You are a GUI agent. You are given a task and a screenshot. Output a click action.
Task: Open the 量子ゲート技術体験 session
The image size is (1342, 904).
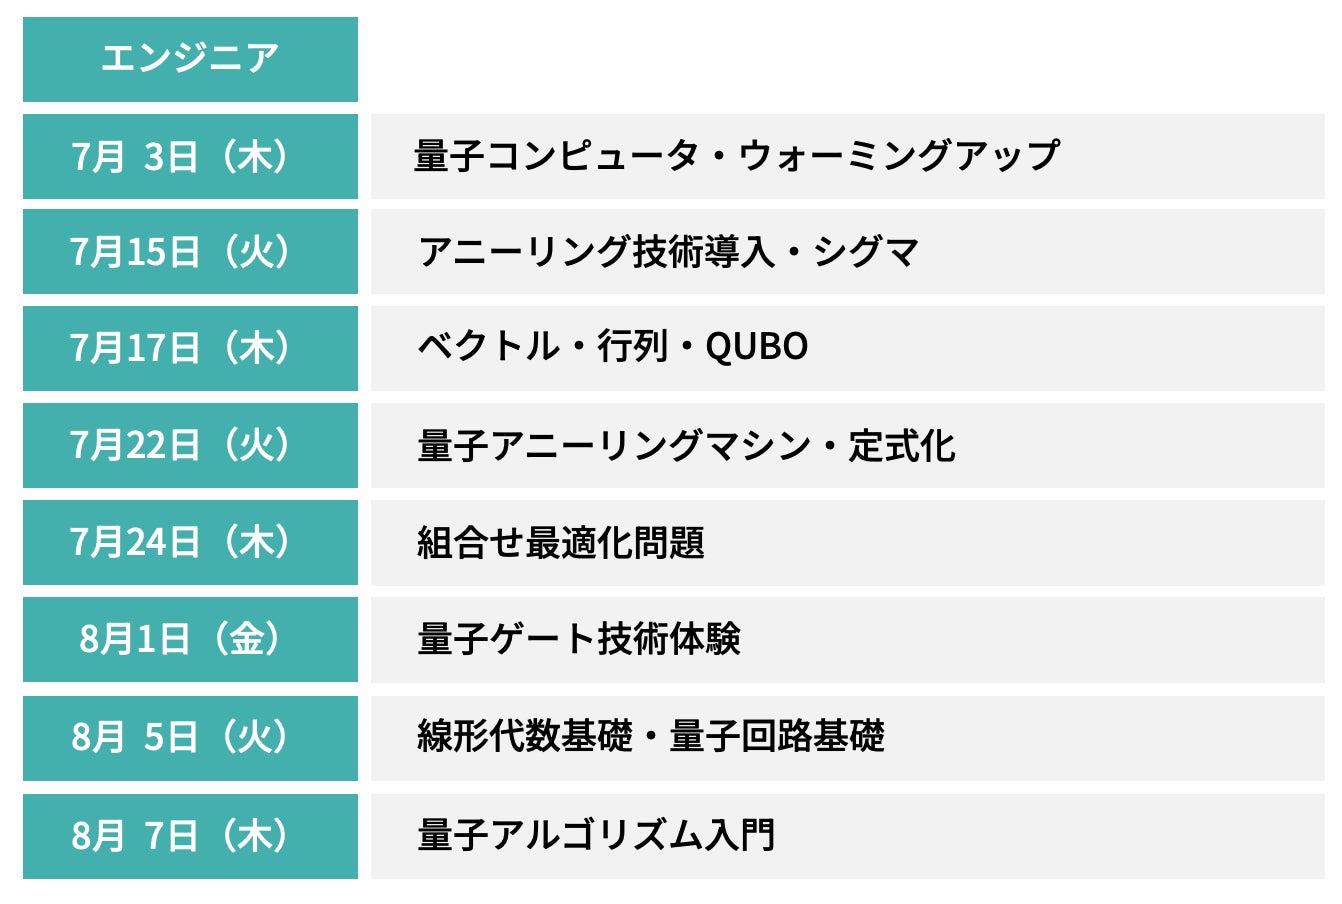[x=579, y=639]
